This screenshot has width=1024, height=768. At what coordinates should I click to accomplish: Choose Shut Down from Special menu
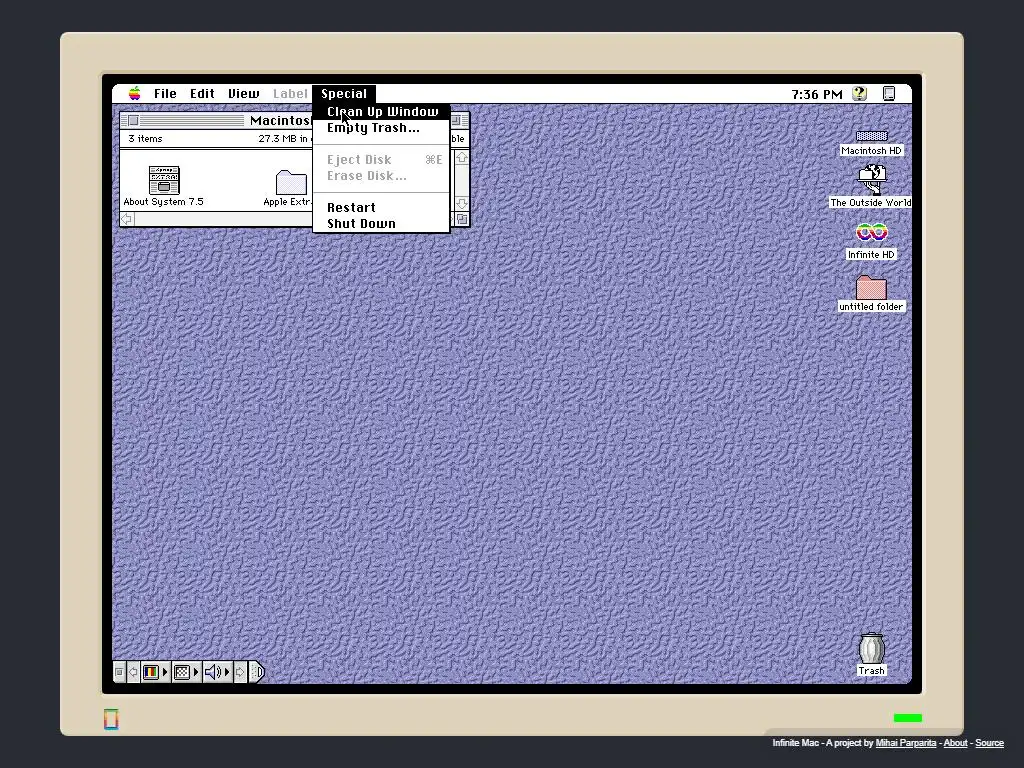(x=382, y=224)
